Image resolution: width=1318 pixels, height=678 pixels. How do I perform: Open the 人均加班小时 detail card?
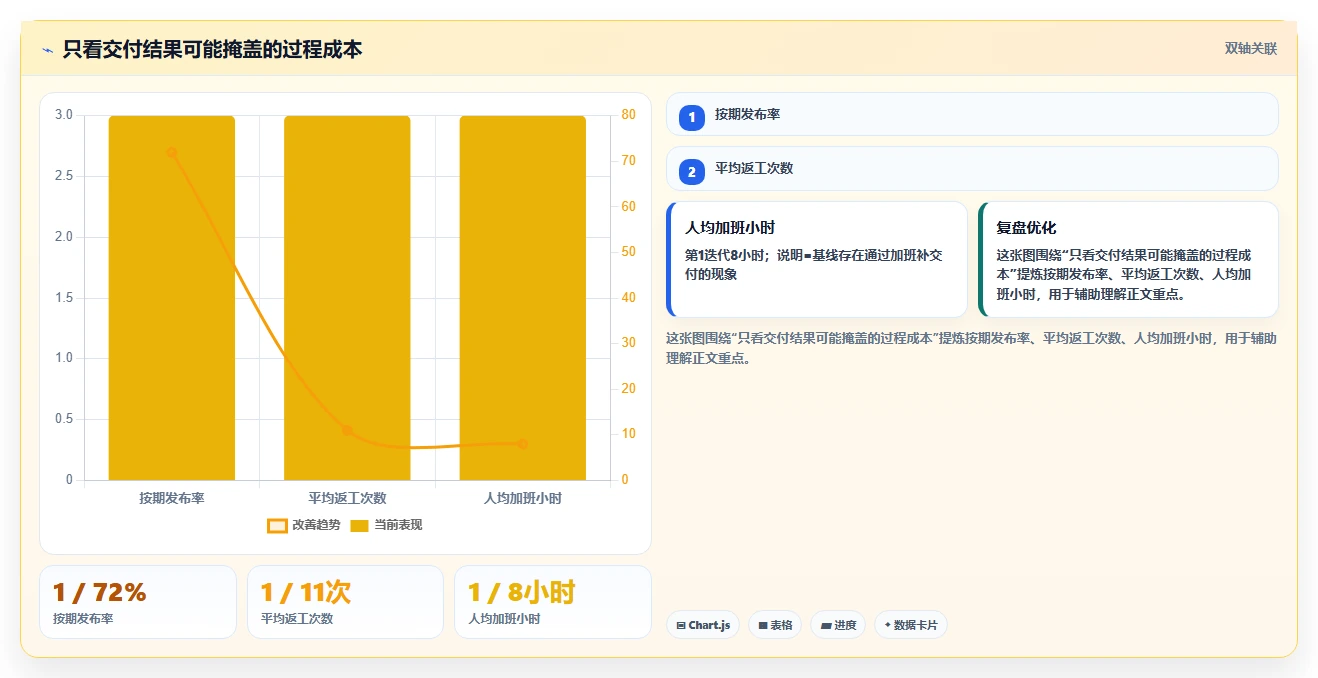click(817, 259)
